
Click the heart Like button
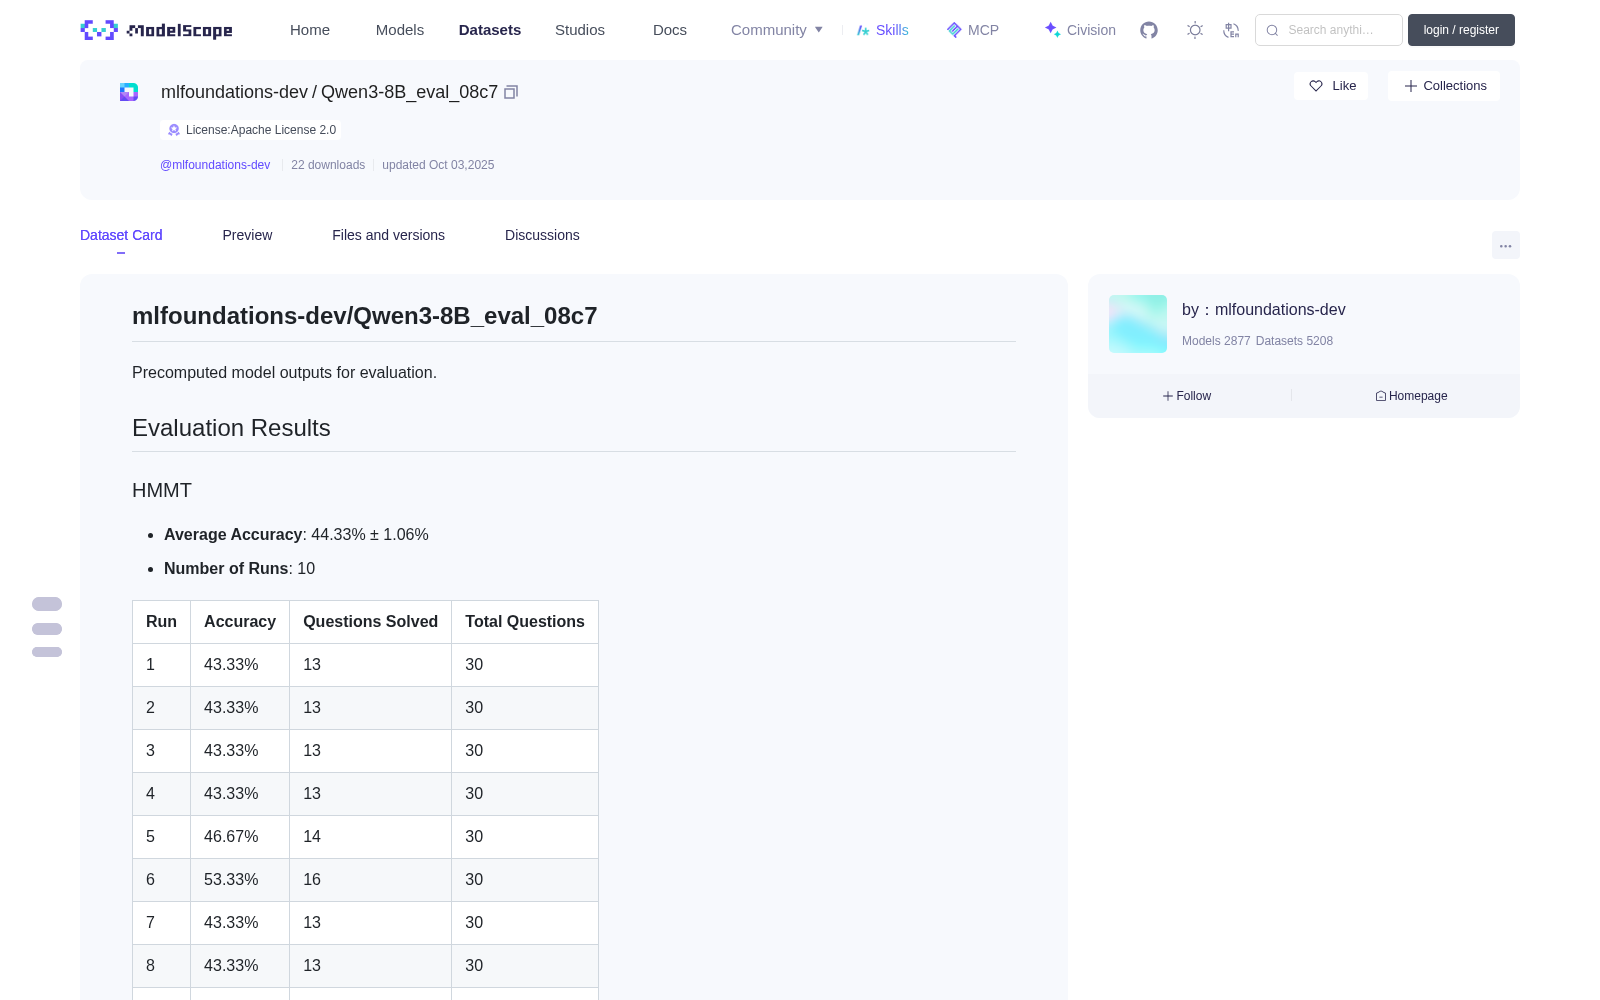[1331, 86]
